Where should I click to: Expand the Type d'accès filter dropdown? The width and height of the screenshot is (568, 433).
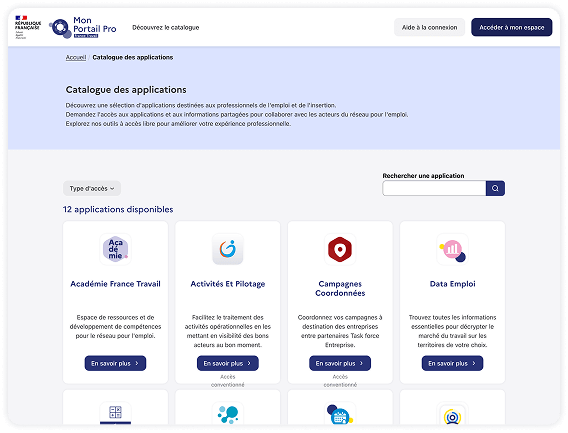pos(92,188)
